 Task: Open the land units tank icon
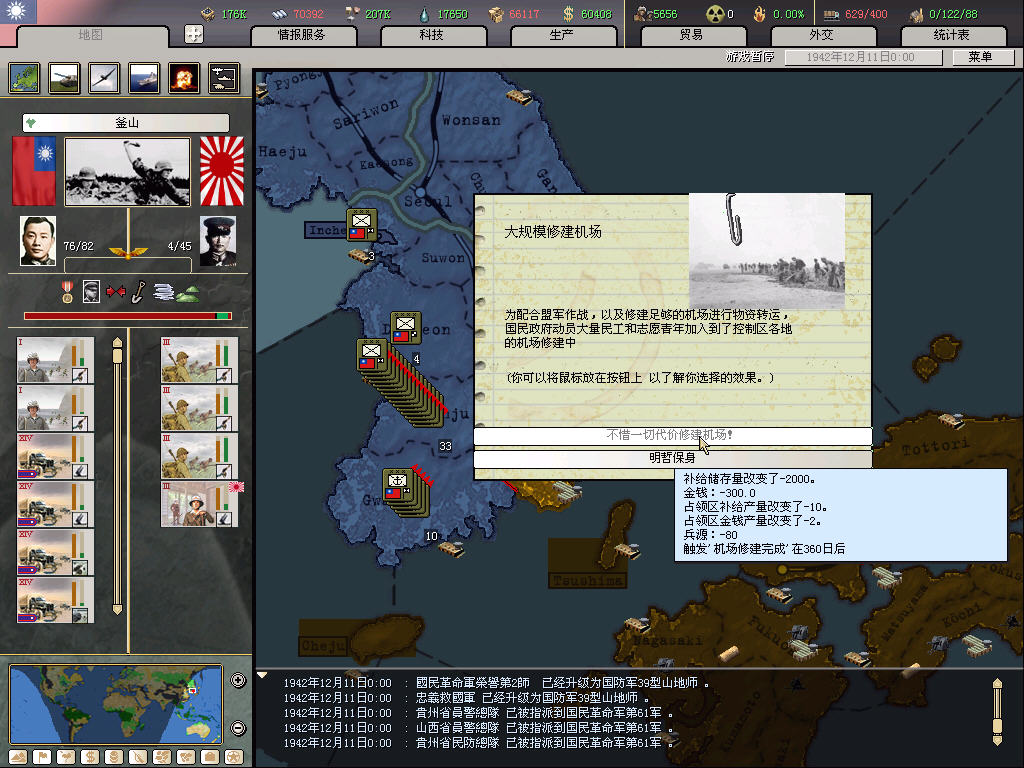pyautogui.click(x=64, y=78)
